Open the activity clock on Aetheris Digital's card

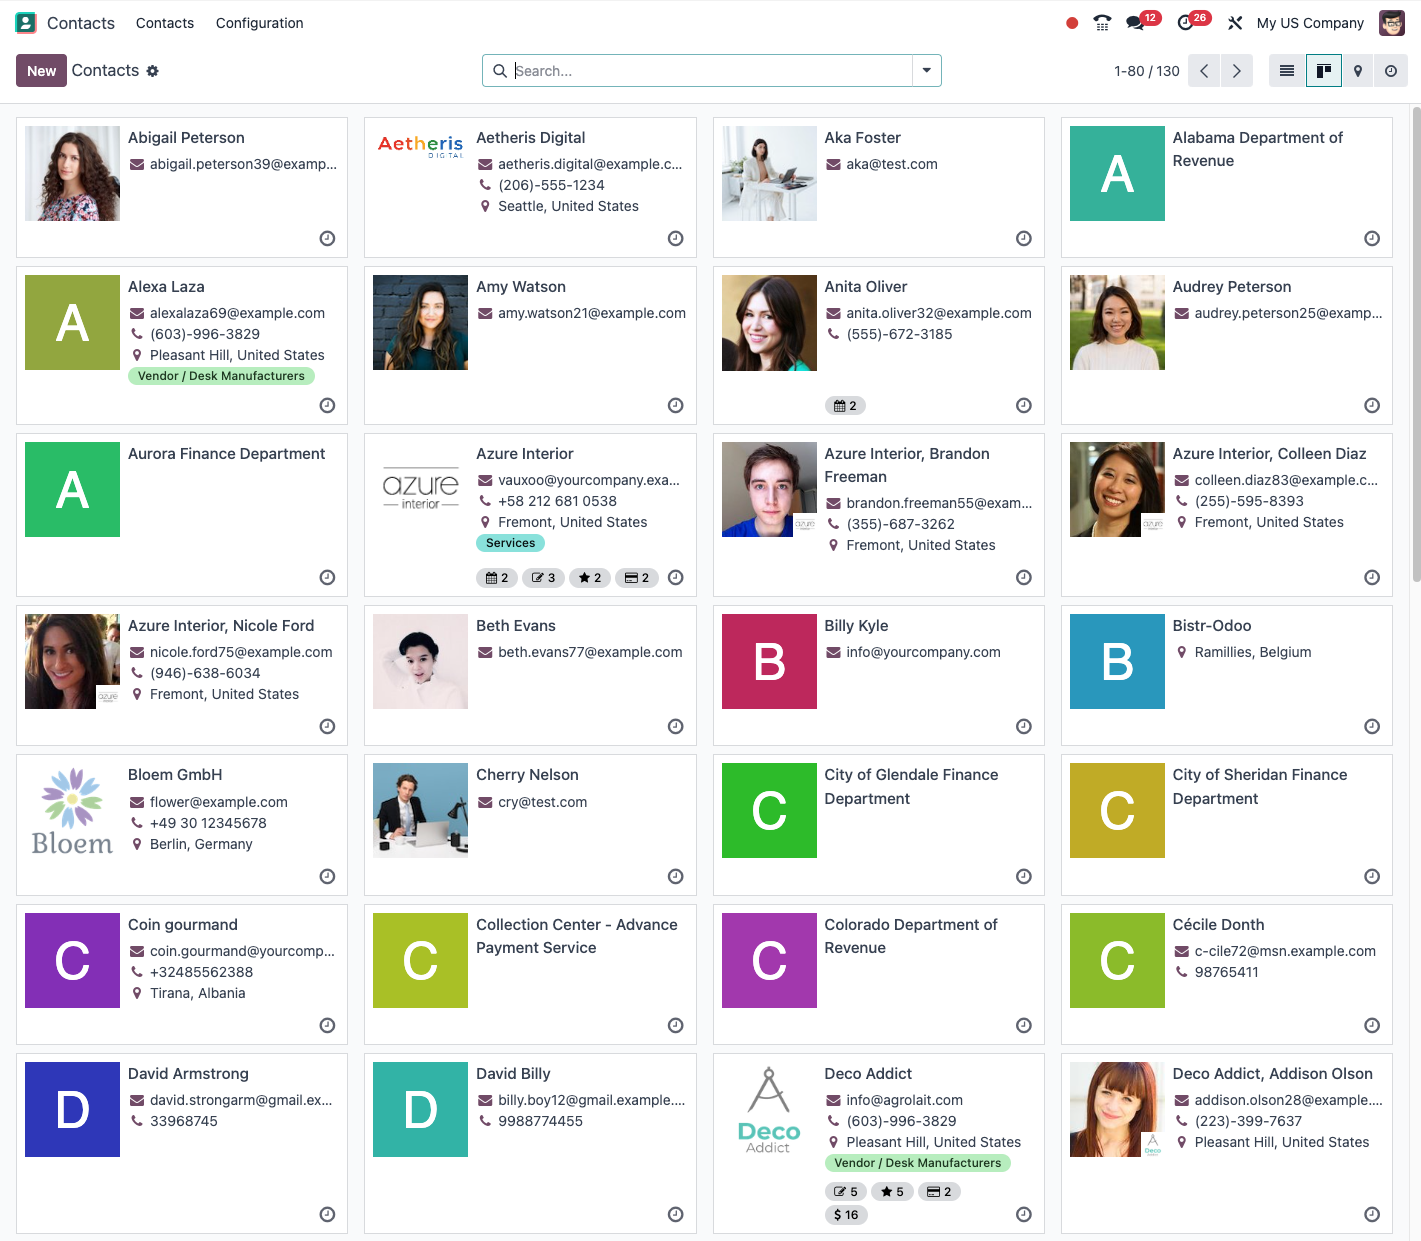point(676,238)
